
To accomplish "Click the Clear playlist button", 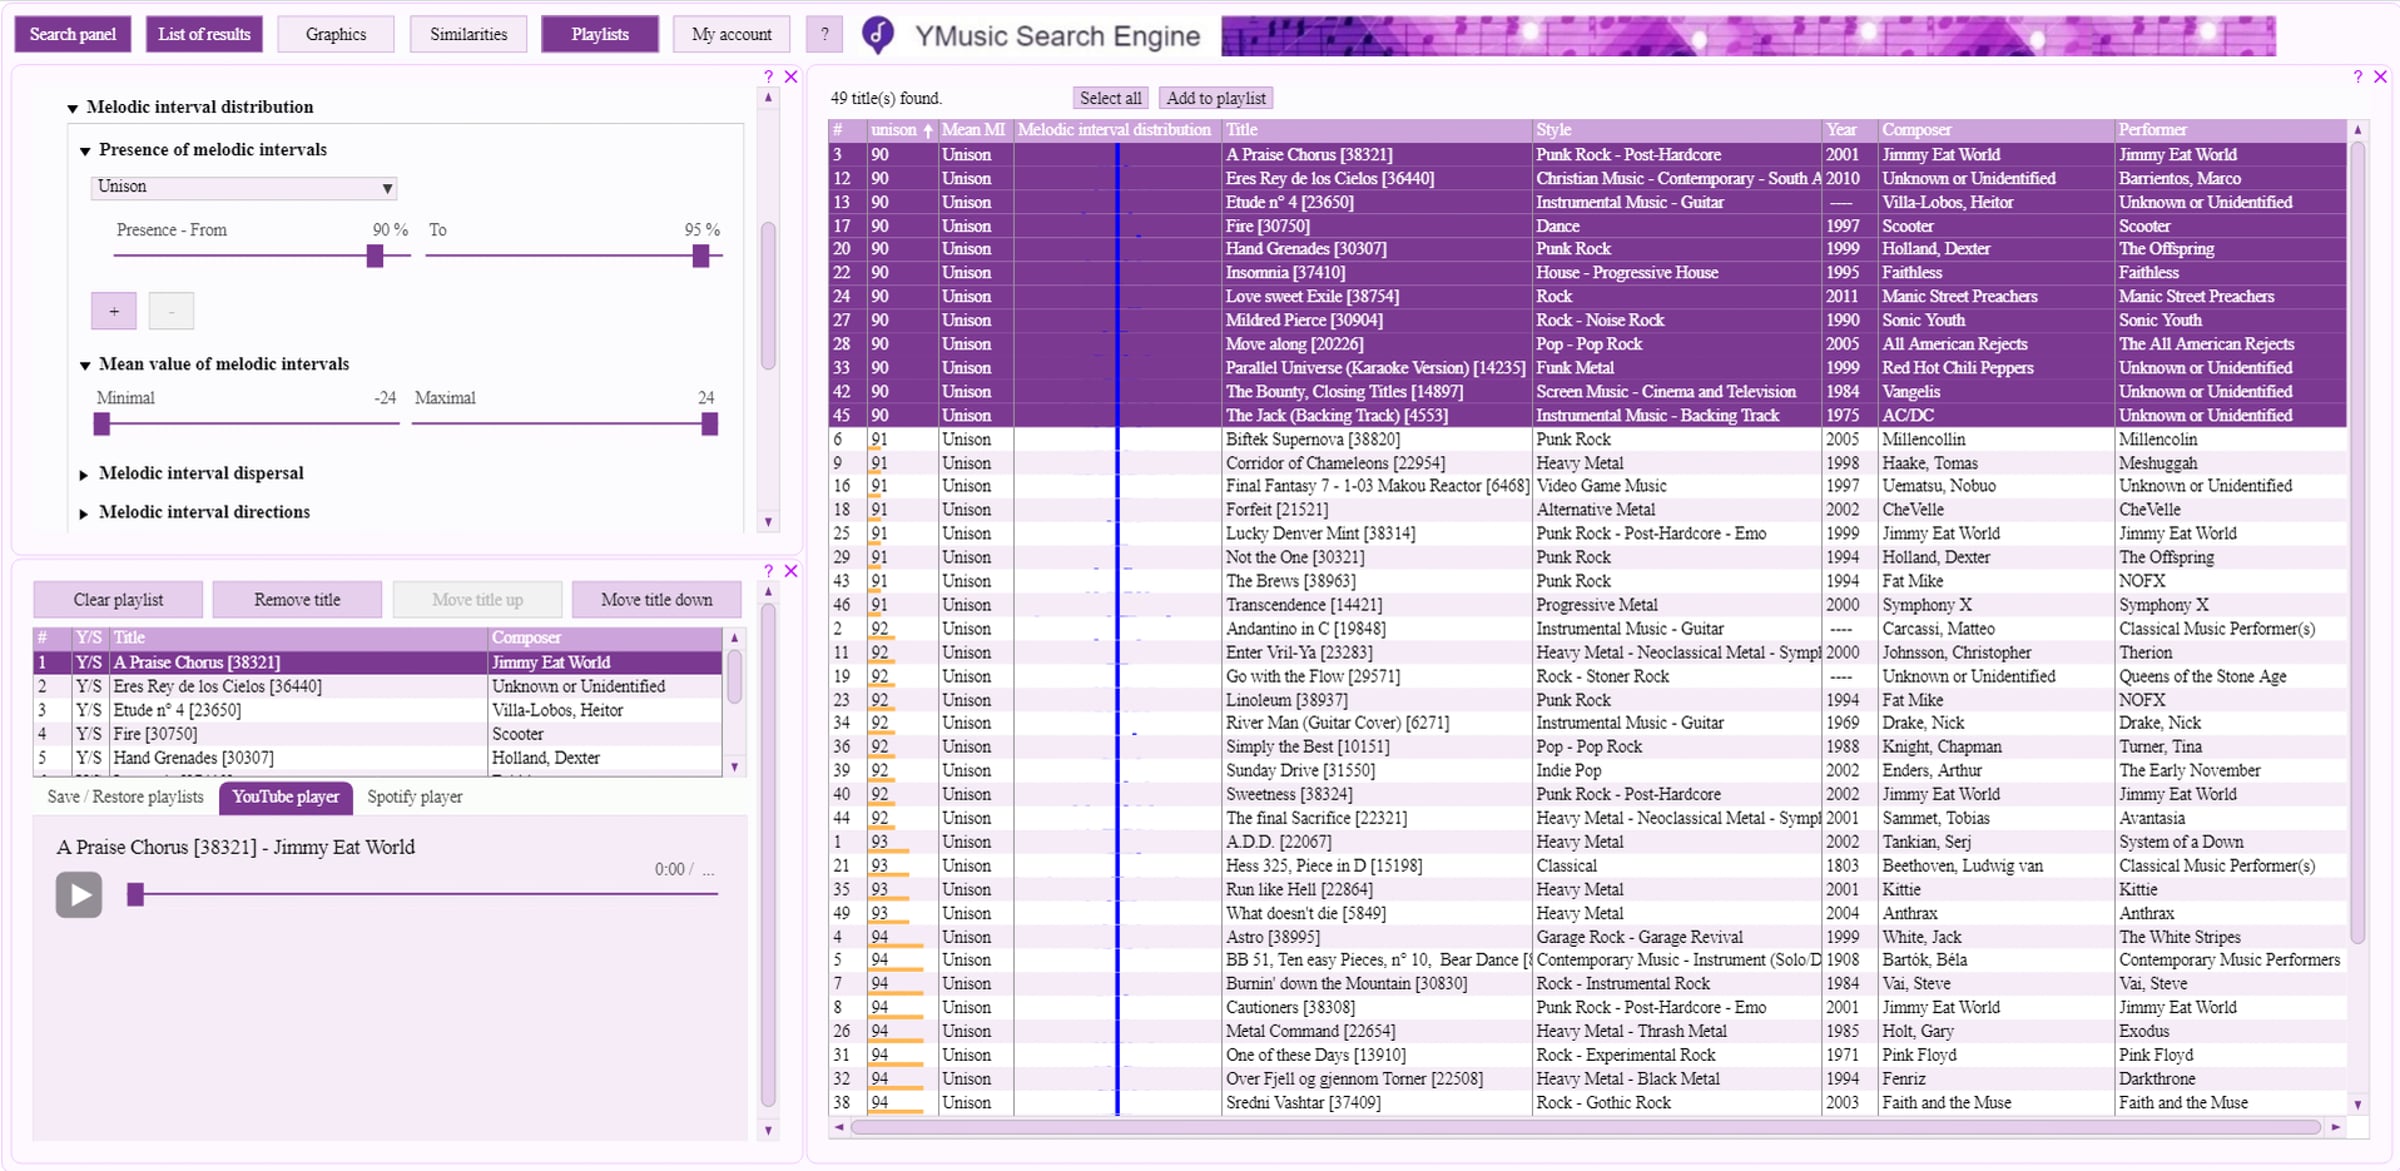I will (118, 600).
